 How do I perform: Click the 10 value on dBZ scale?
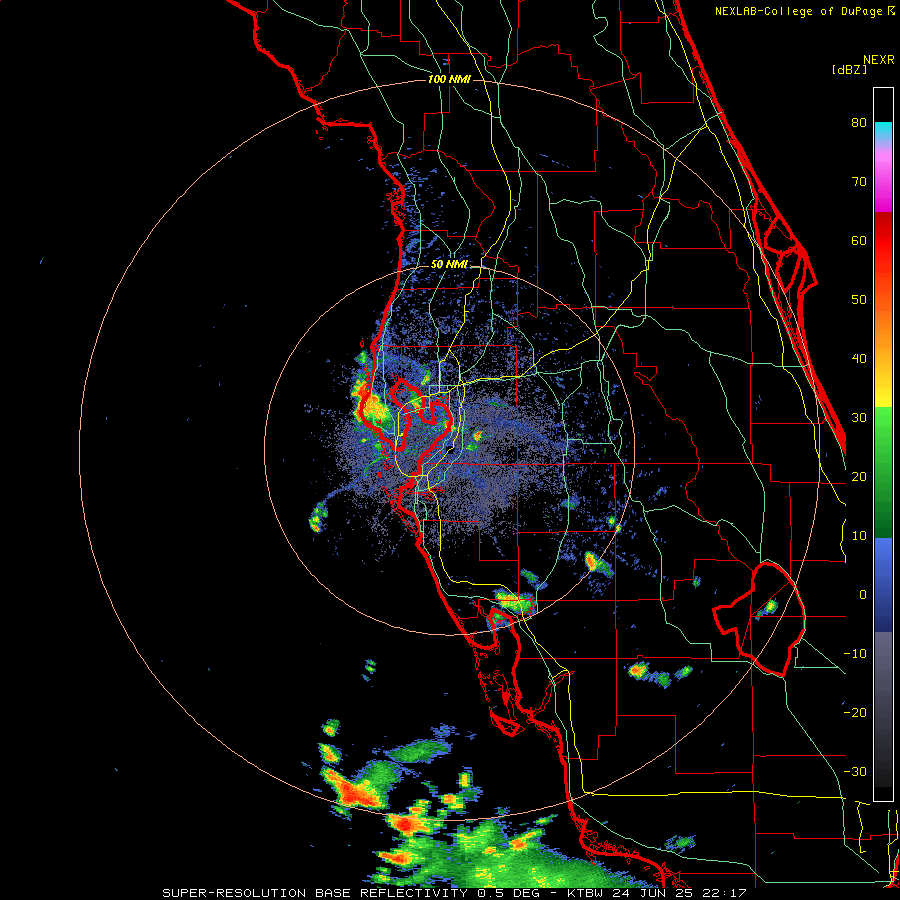(859, 536)
